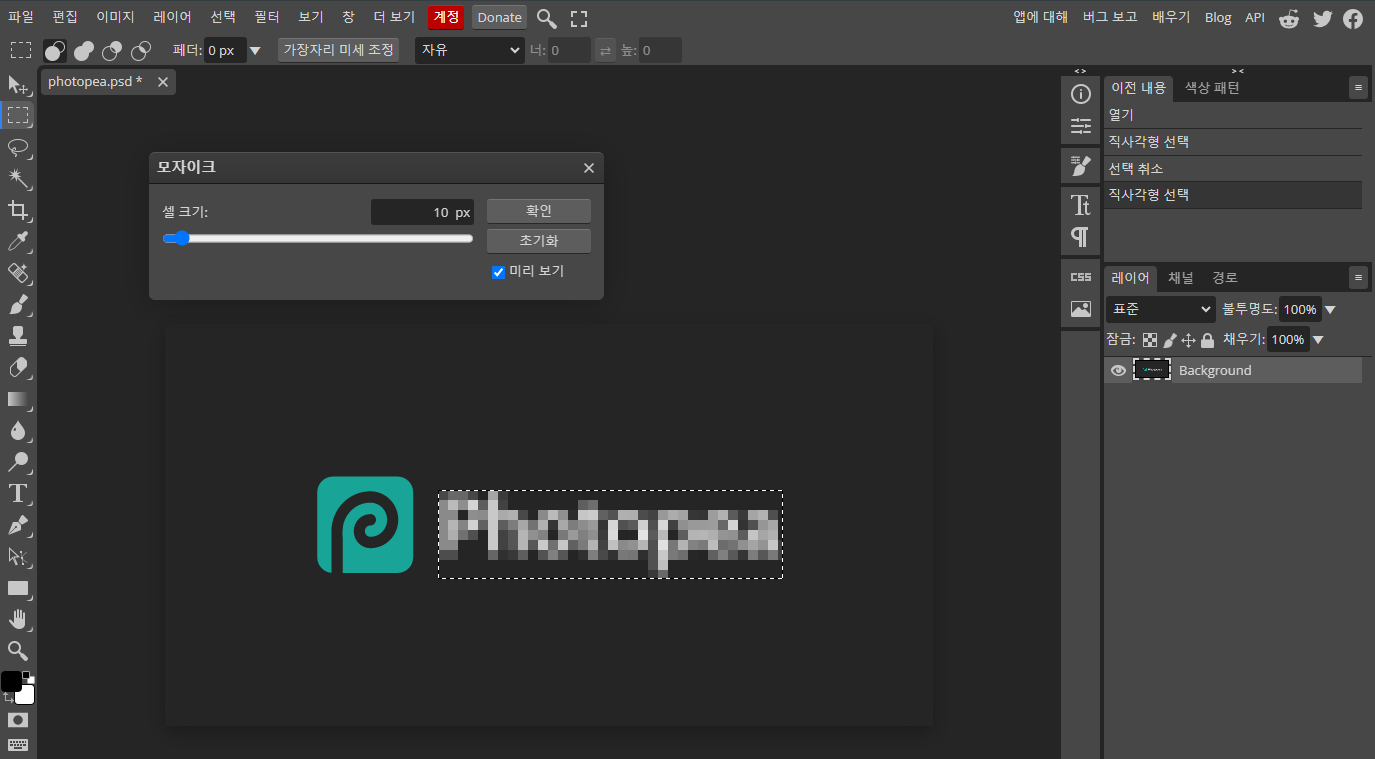This screenshot has height=759, width=1375.
Task: Open the Twitter icon link
Action: click(x=1322, y=18)
